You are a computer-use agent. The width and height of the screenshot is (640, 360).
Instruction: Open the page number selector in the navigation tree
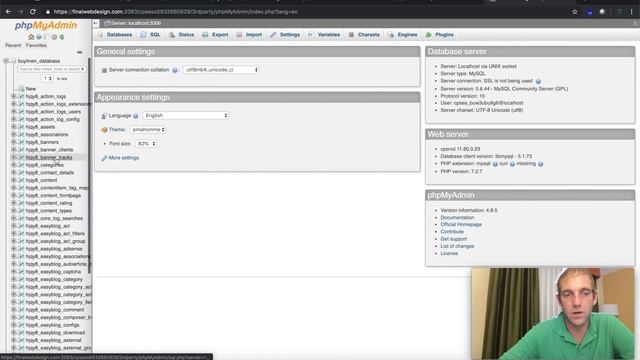(47, 78)
